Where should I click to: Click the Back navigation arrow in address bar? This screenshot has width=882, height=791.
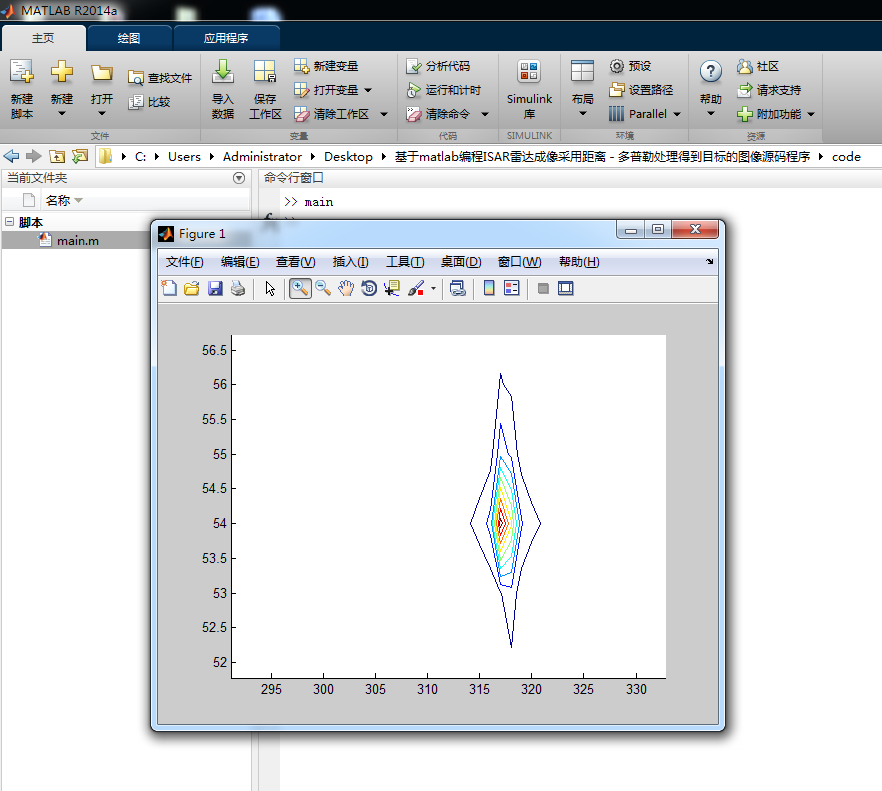click(11, 156)
